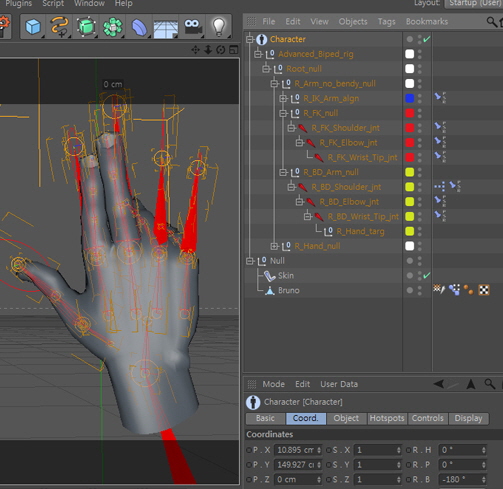The image size is (503, 489).
Task: Open the Bookmarks menu
Action: click(x=427, y=22)
